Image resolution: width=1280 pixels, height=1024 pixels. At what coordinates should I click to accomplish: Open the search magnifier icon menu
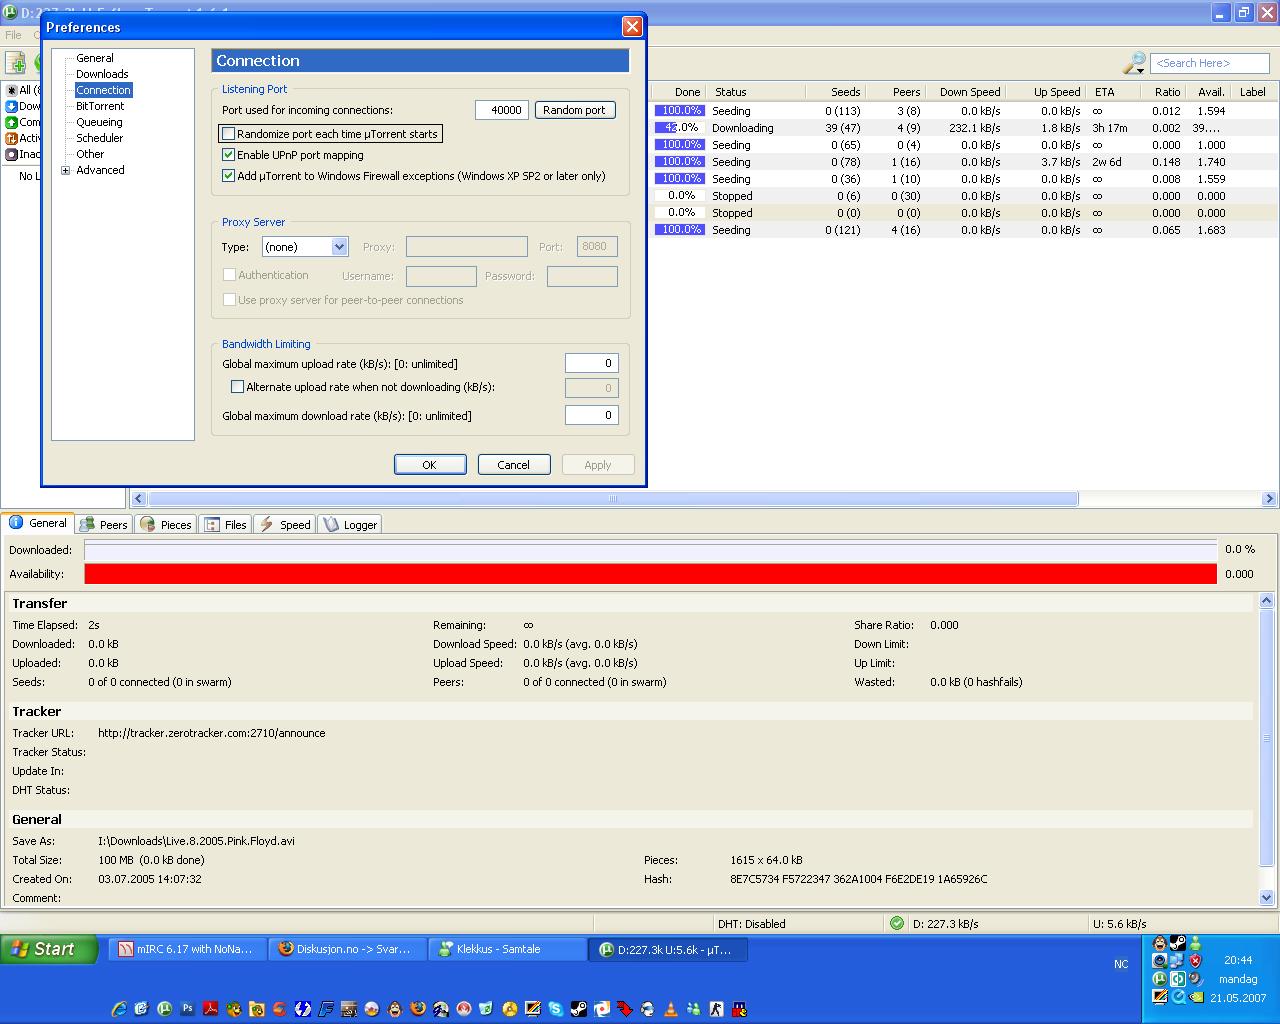[1134, 63]
